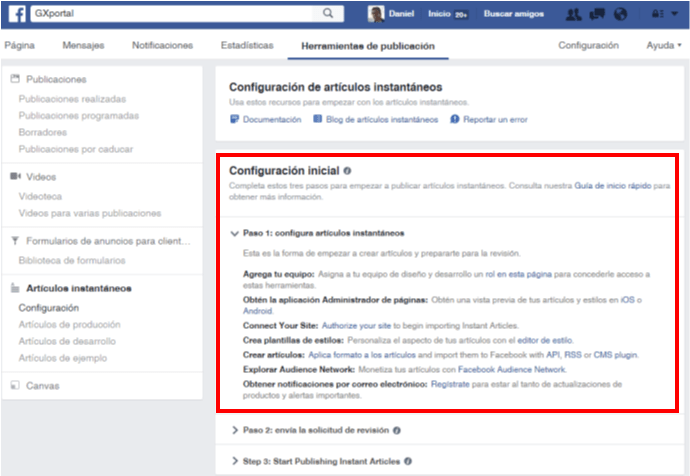Open the notifications globe icon

[x=620, y=14]
